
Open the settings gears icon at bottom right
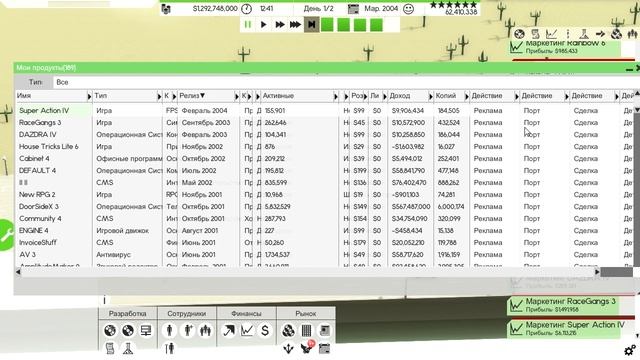point(630,350)
